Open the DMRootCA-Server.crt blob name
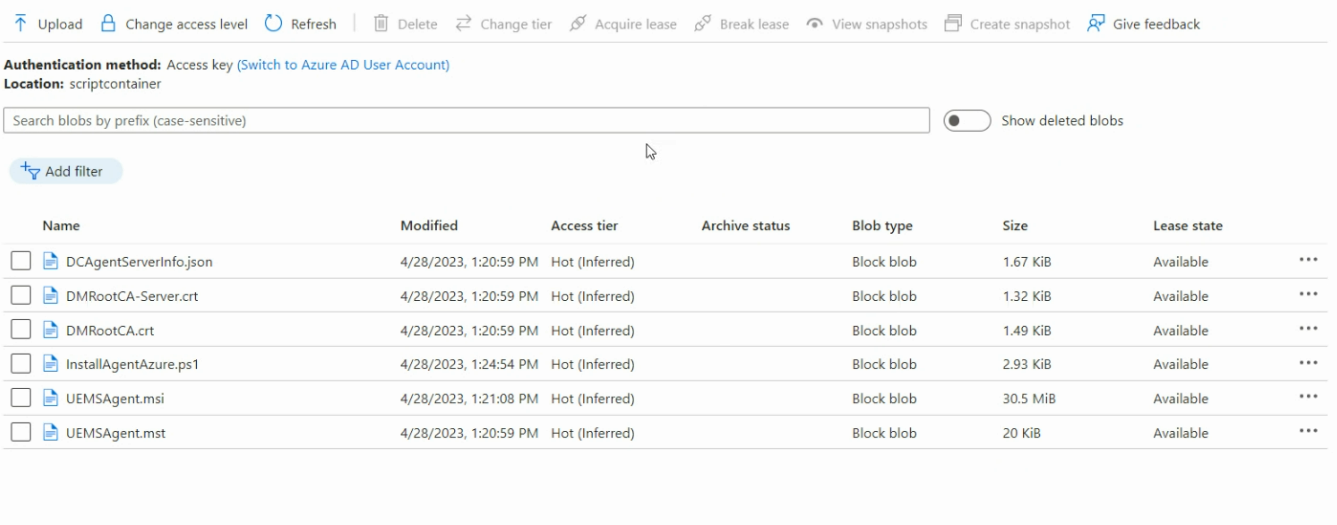The height and width of the screenshot is (525, 1337). click(131, 297)
